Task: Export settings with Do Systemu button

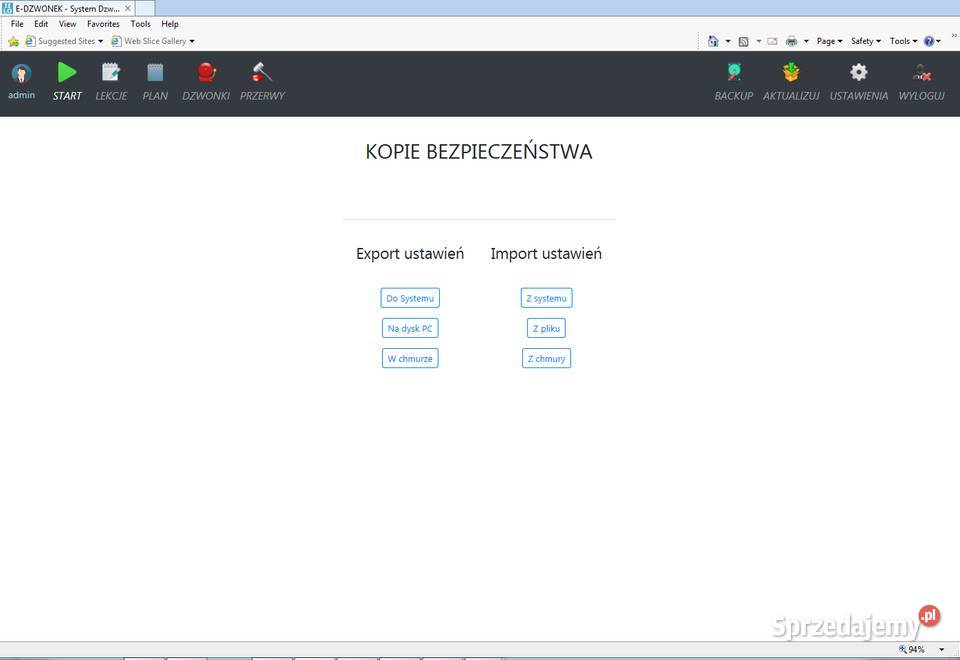Action: pos(410,298)
